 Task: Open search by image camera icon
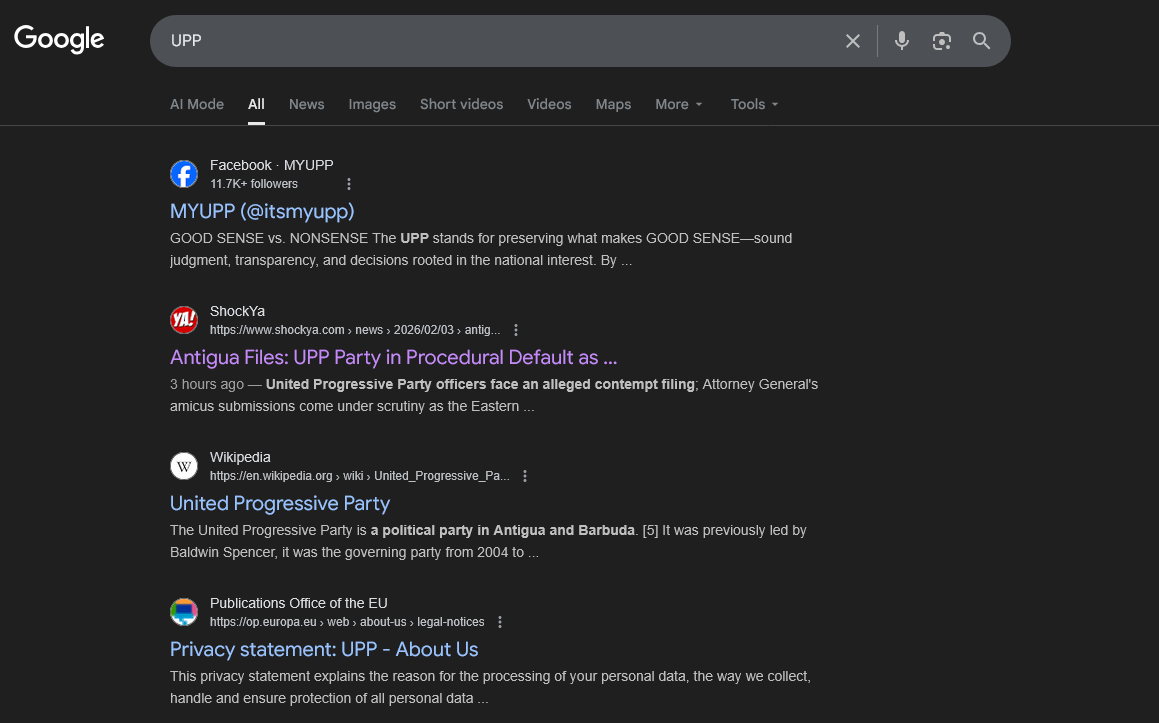click(x=941, y=41)
